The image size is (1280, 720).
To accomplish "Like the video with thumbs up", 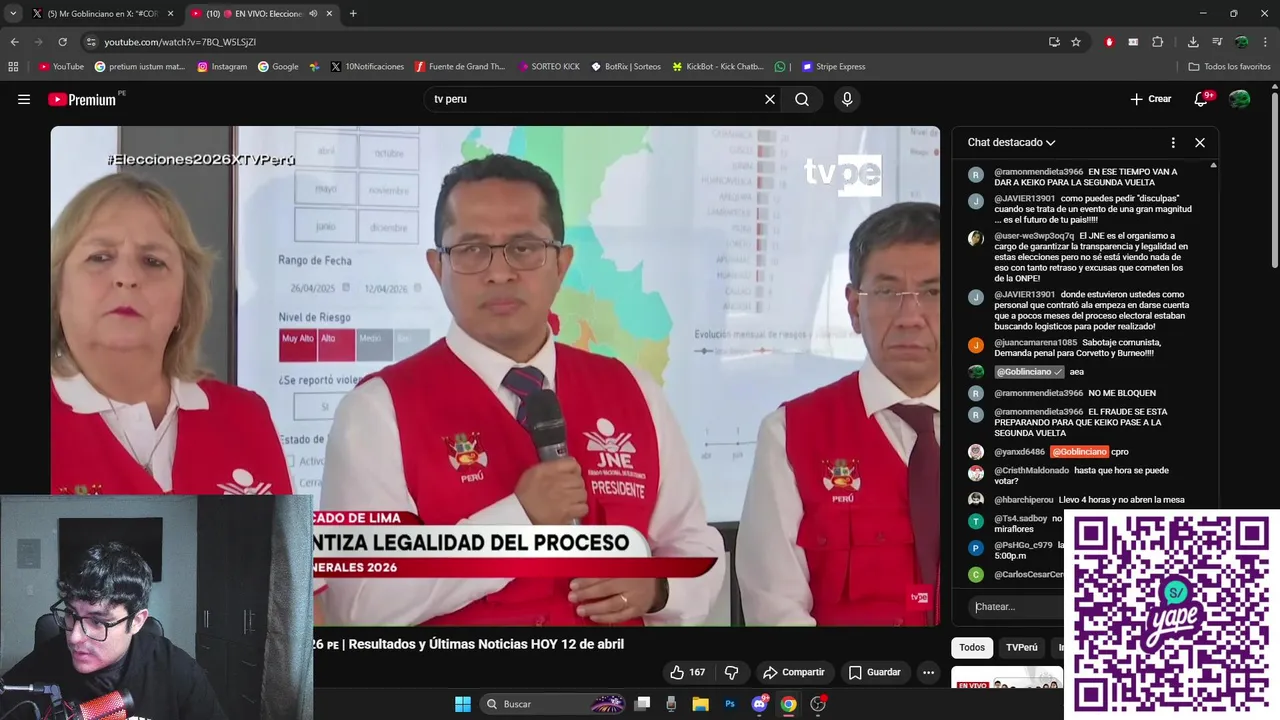I will click(687, 672).
